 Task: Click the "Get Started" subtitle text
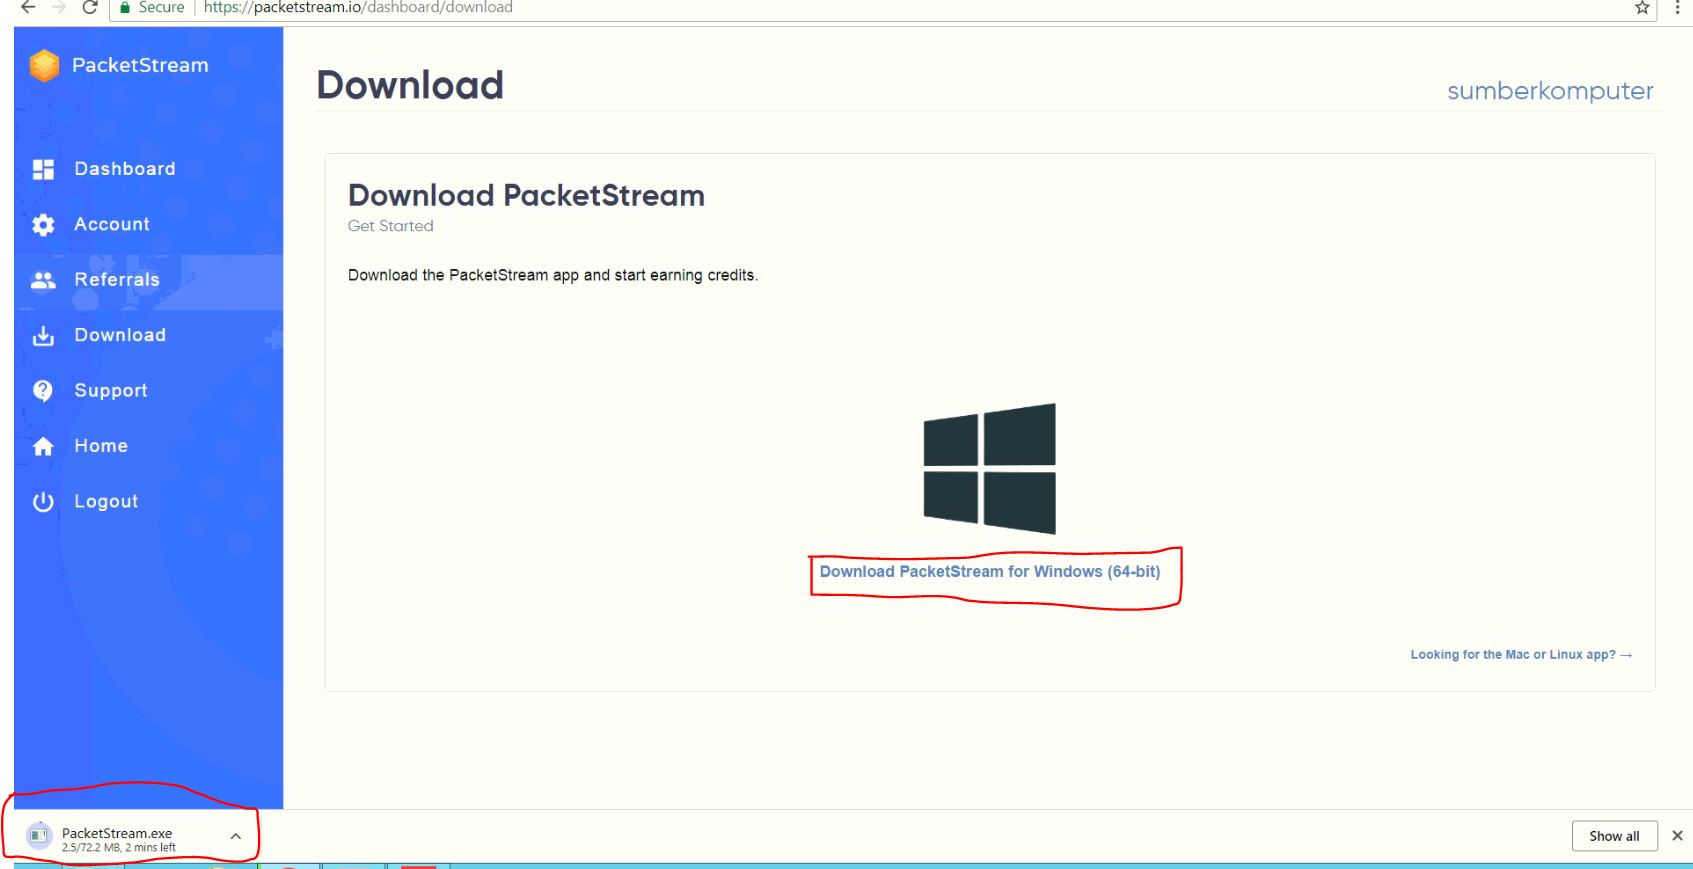click(391, 226)
